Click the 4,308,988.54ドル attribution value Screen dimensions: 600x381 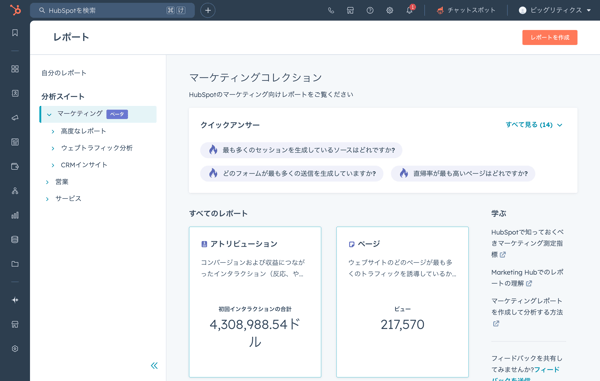(255, 333)
